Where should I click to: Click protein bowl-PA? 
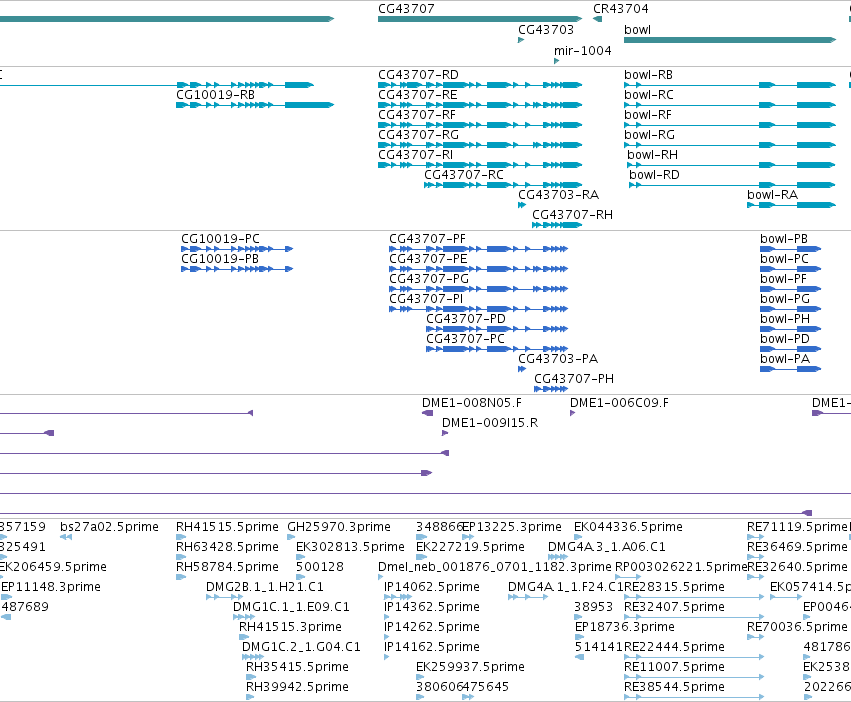791,369
